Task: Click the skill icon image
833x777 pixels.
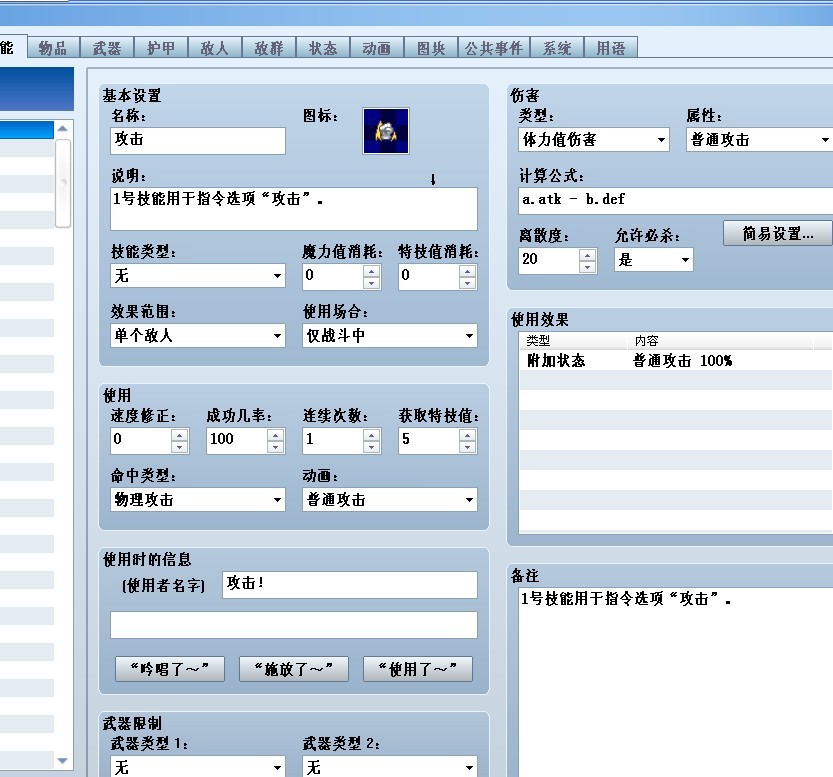Action: (386, 131)
